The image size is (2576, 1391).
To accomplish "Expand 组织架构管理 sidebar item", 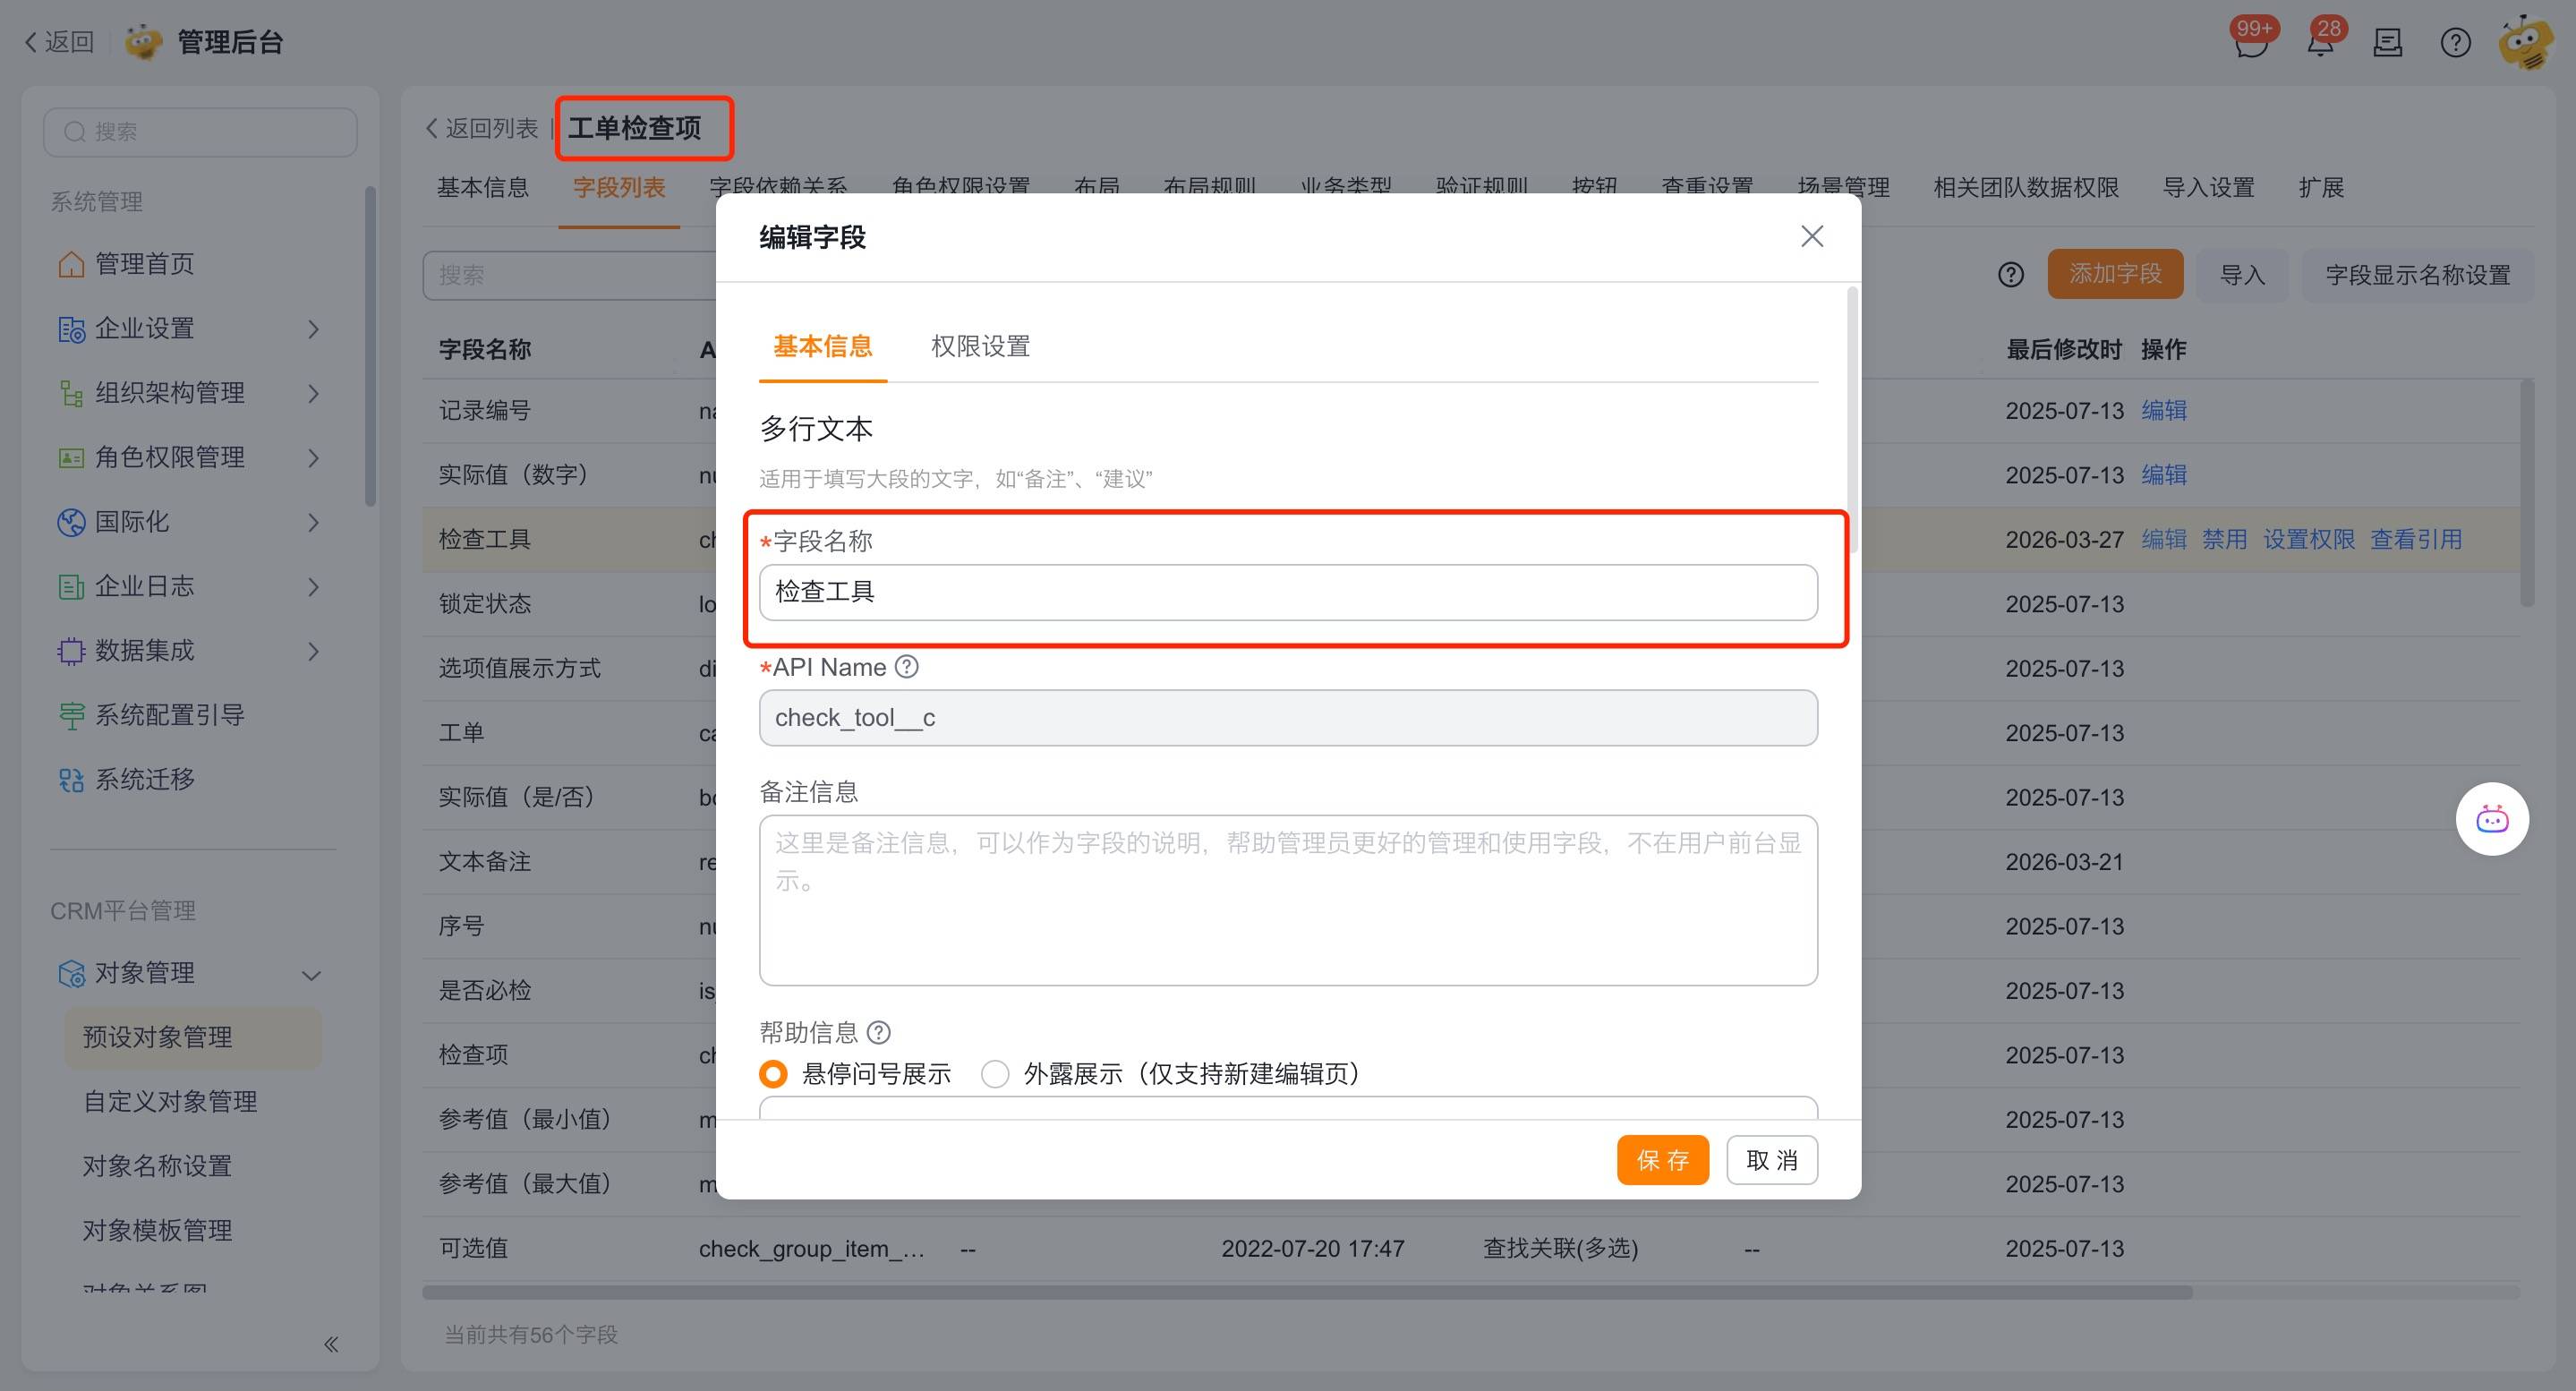I will pos(313,393).
